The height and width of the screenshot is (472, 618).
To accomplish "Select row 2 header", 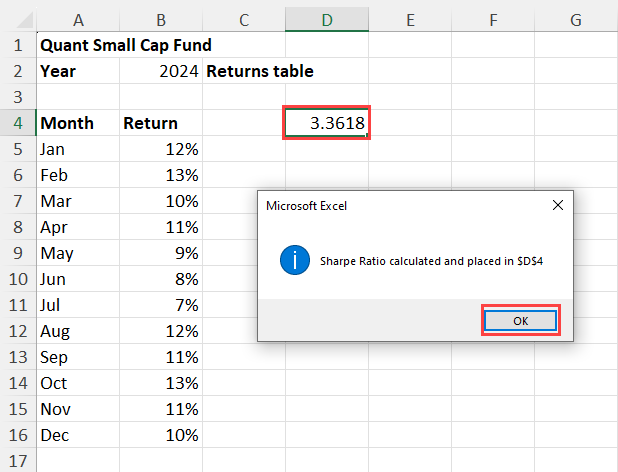I will coord(18,71).
